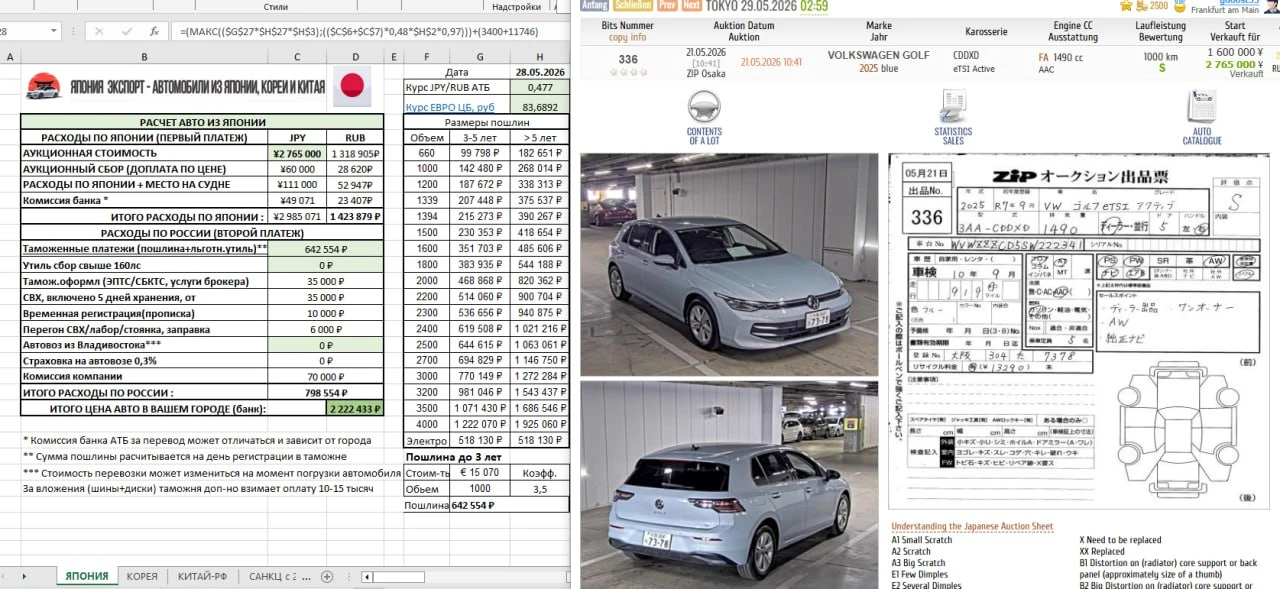Click the Prev lot button
Image resolution: width=1280 pixels, height=589 pixels.
click(x=667, y=5)
